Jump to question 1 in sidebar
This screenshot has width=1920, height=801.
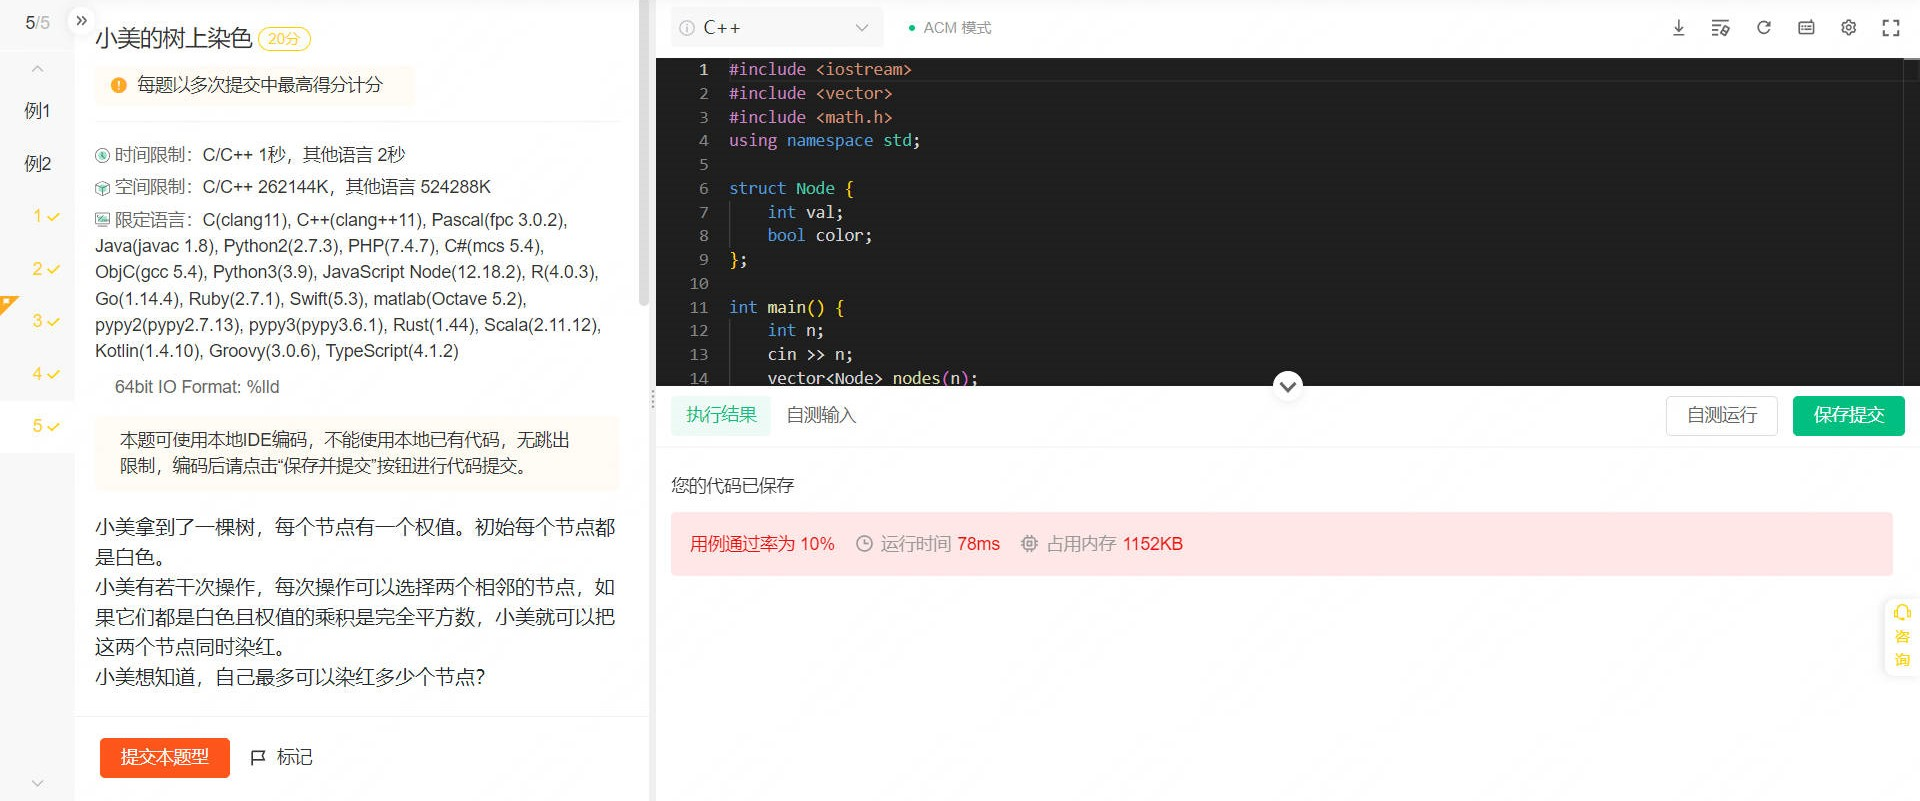coord(45,216)
